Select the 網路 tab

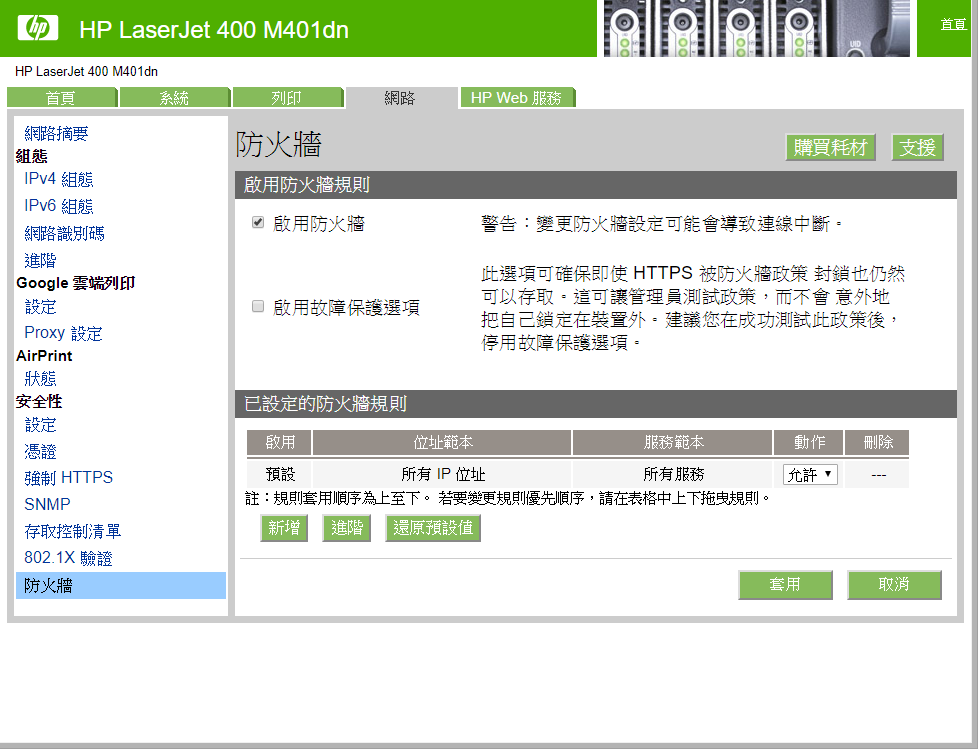pos(400,98)
